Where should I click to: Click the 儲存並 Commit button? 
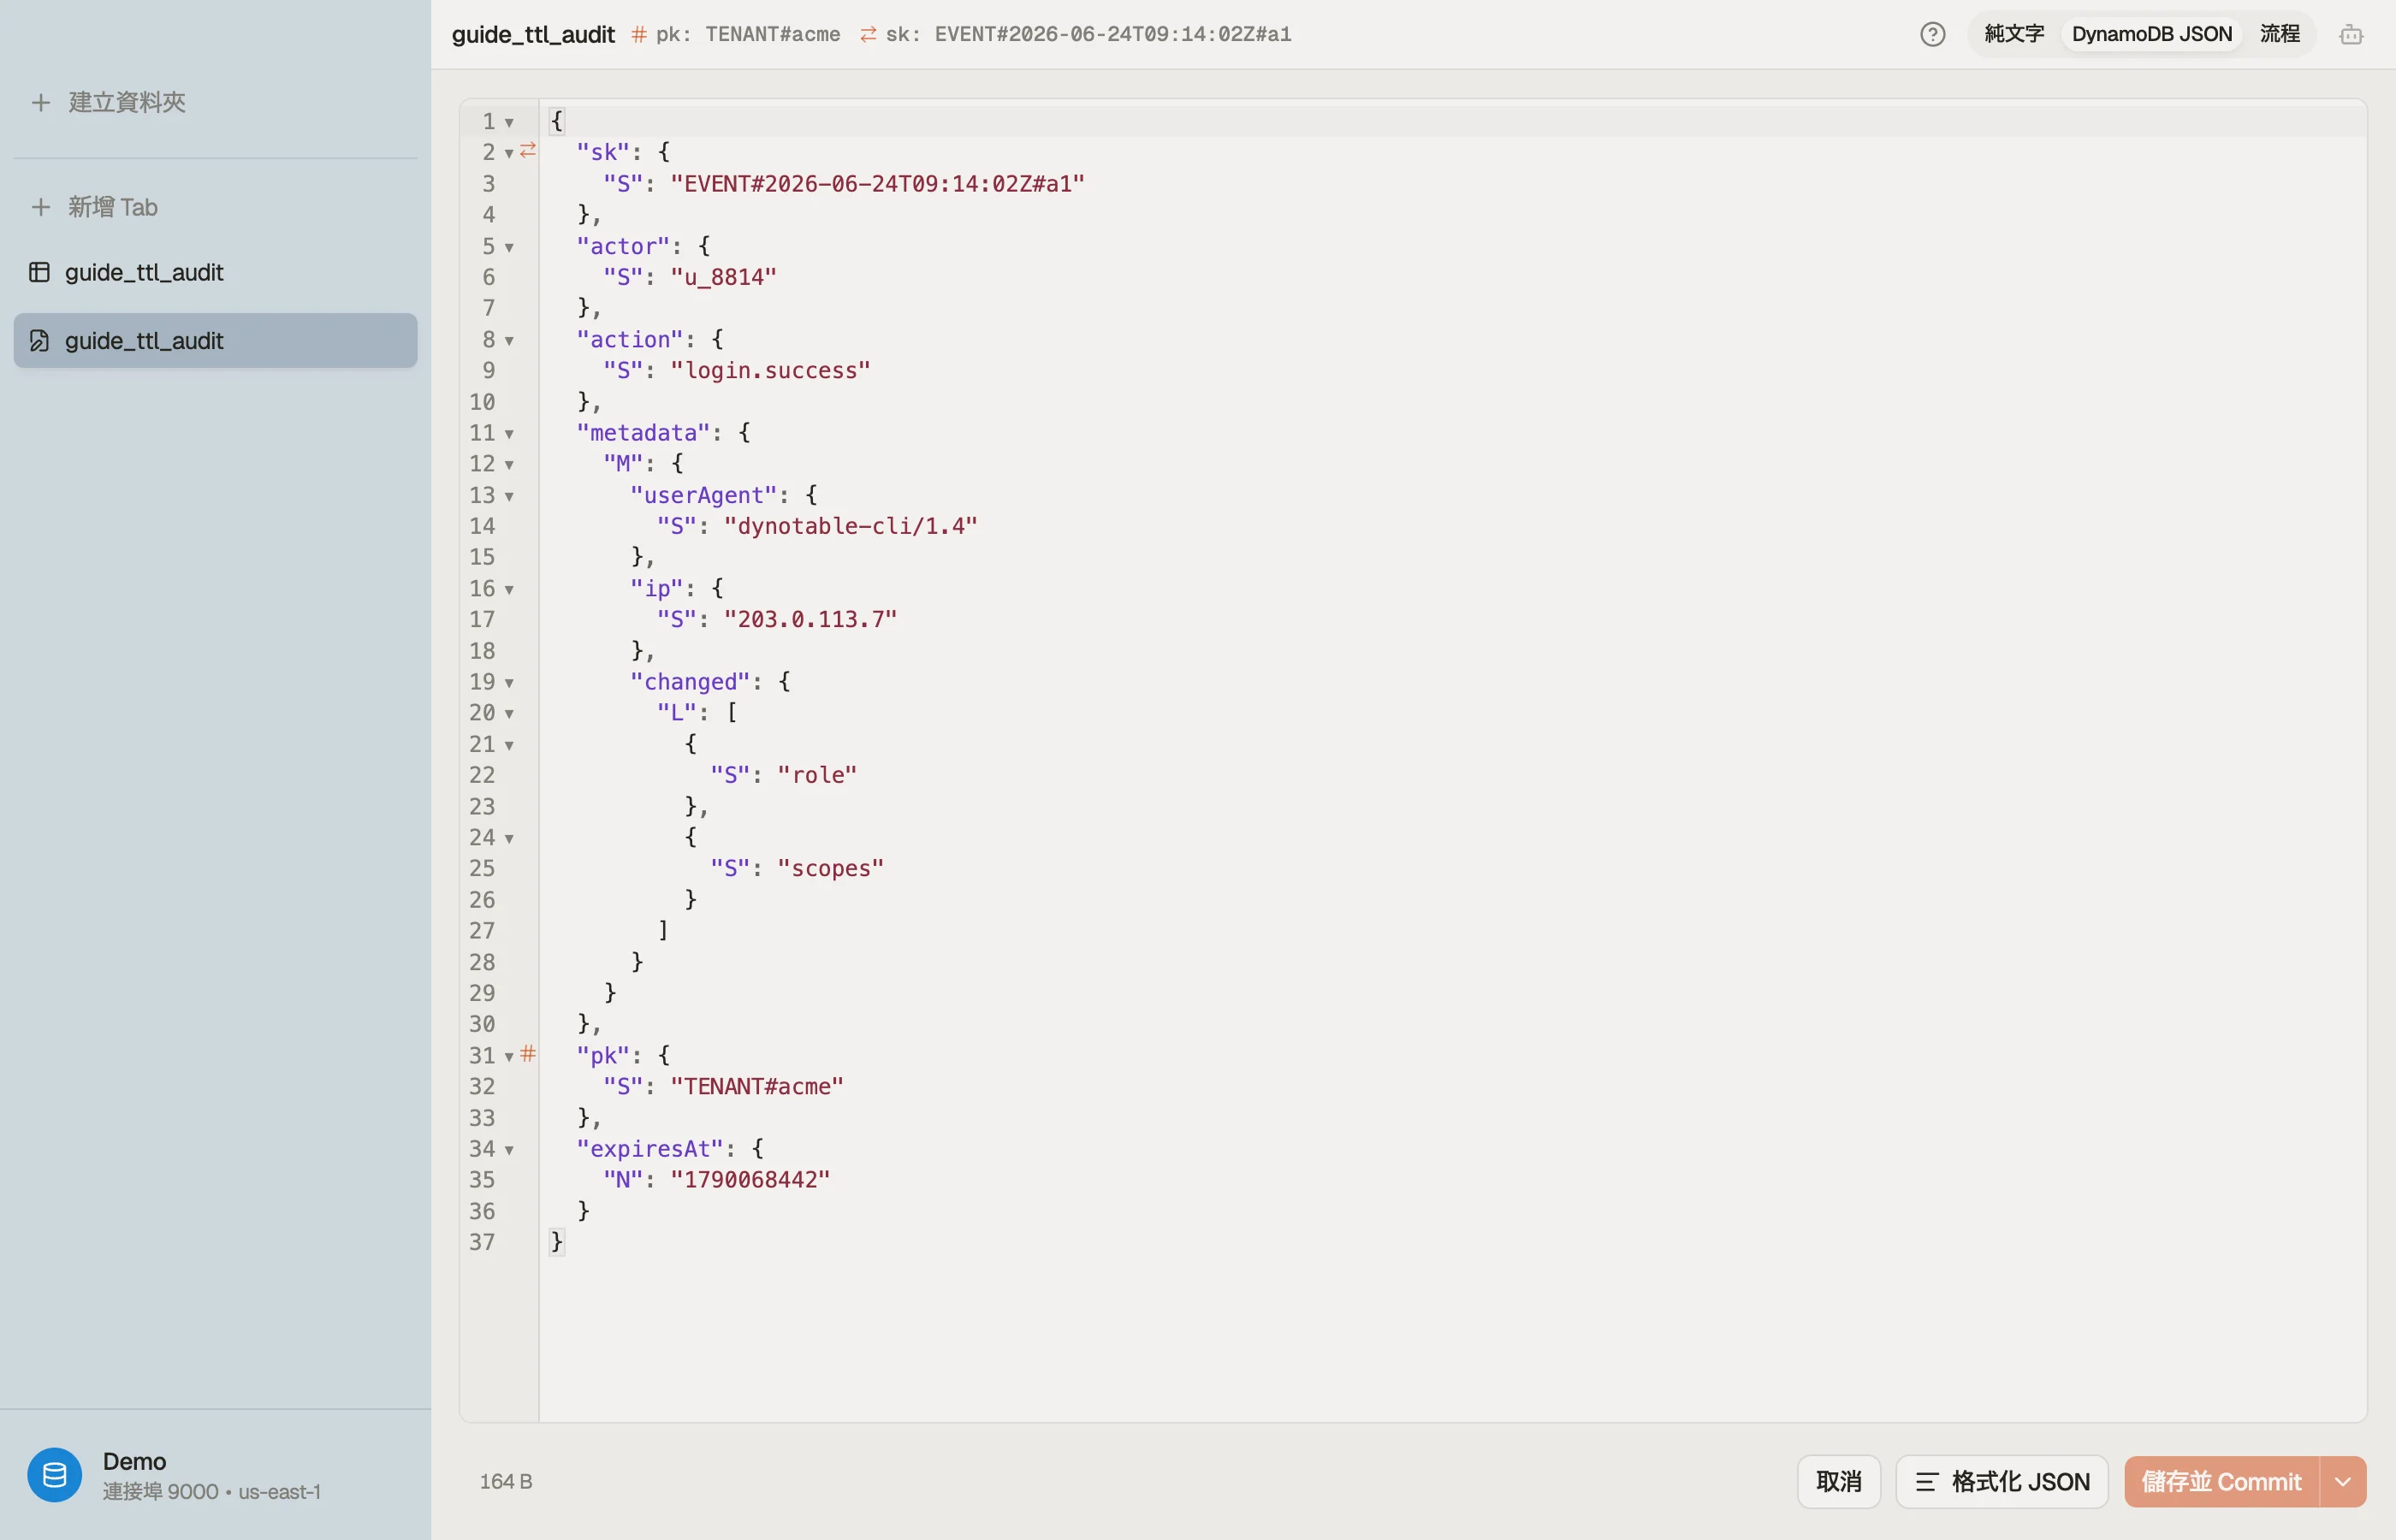(2221, 1482)
